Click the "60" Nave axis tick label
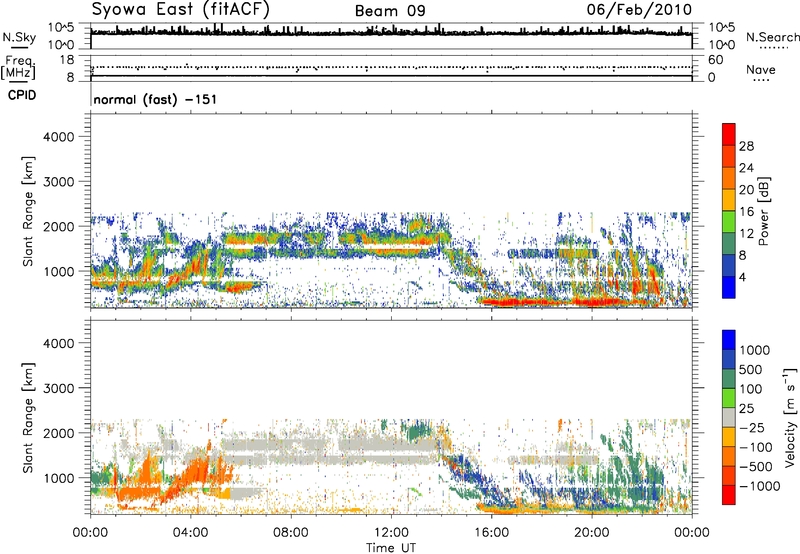Image resolution: width=800 pixels, height=554 pixels. tap(715, 60)
